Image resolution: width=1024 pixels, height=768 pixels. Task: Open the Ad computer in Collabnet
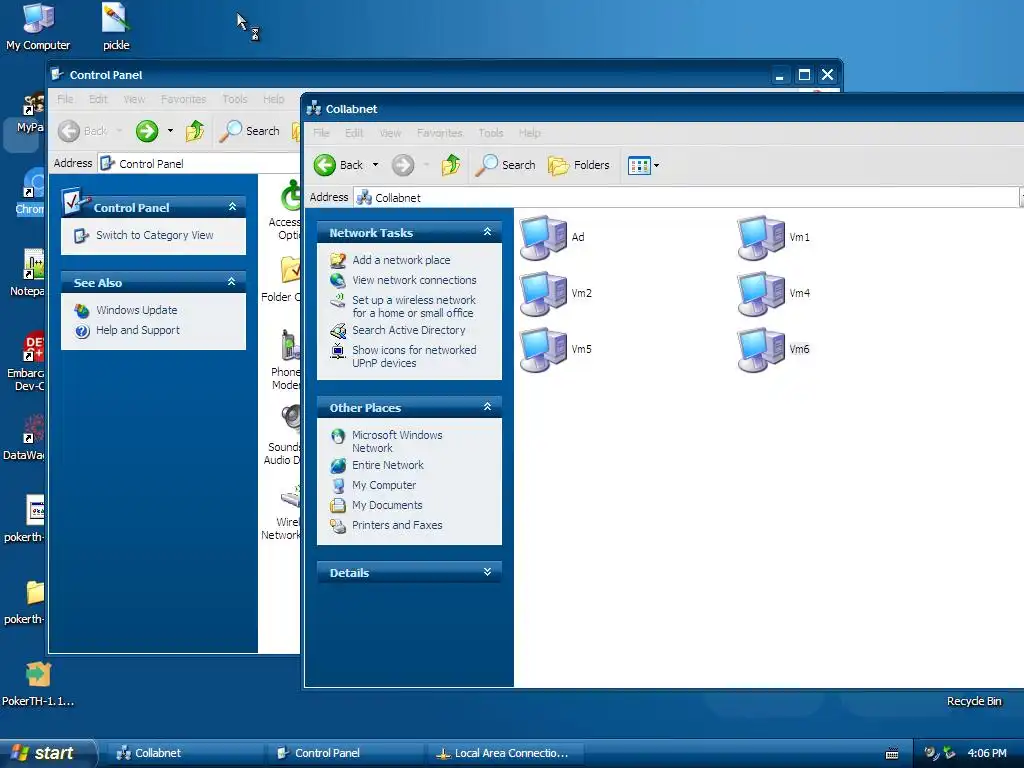pyautogui.click(x=543, y=238)
